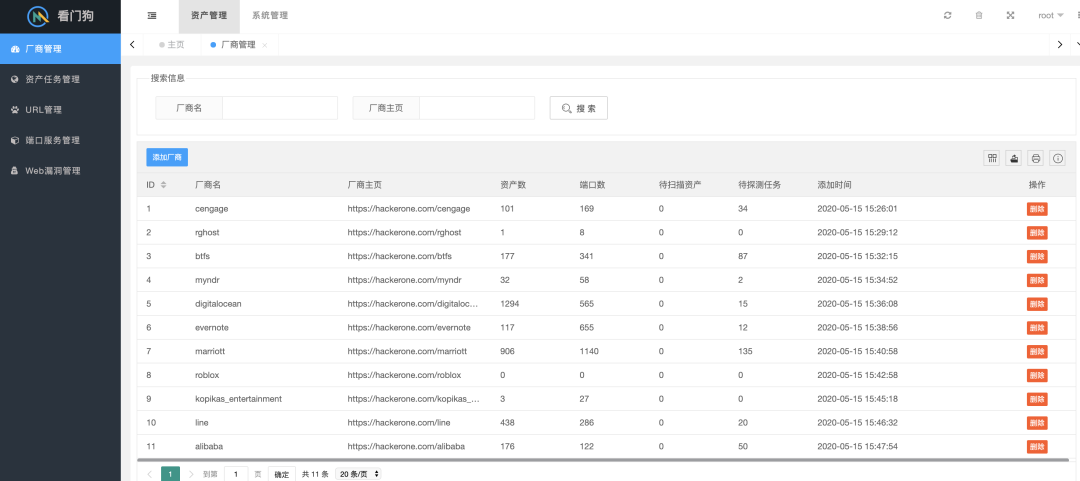The height and width of the screenshot is (481, 1080).
Task: Focus the page number jump input
Action: (236, 474)
